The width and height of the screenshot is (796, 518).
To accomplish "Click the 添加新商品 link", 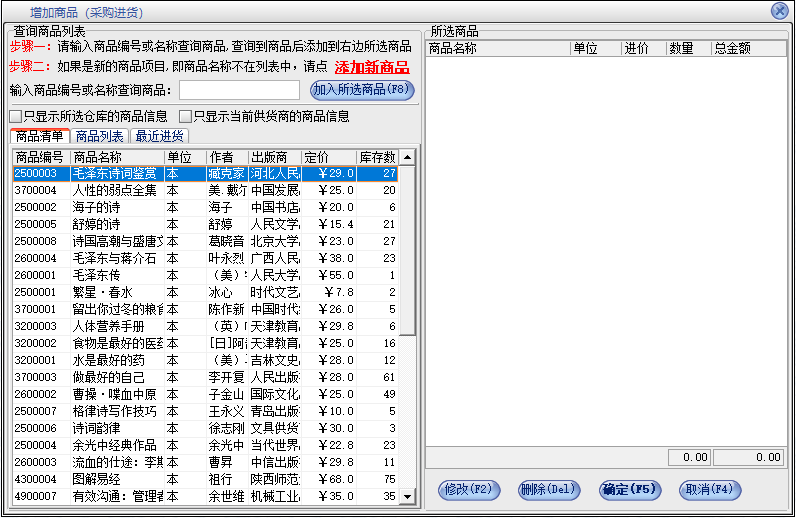I will click(372, 67).
